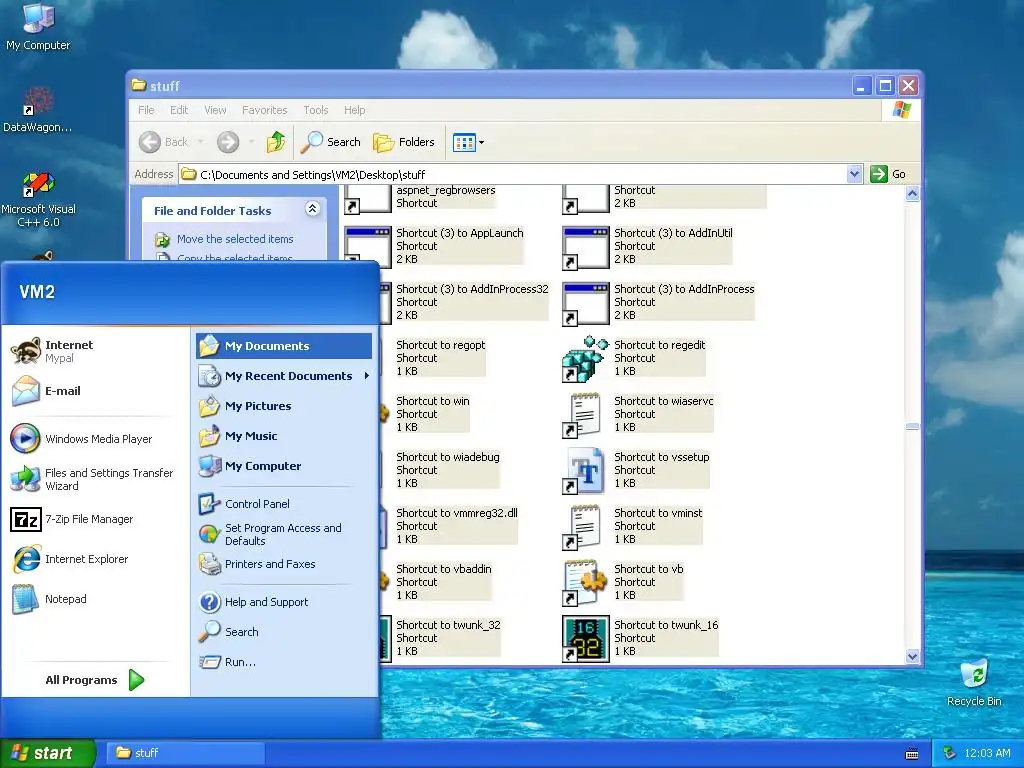1024x768 pixels.
Task: Select Shortcut to twunk_16 icon
Action: tap(586, 639)
